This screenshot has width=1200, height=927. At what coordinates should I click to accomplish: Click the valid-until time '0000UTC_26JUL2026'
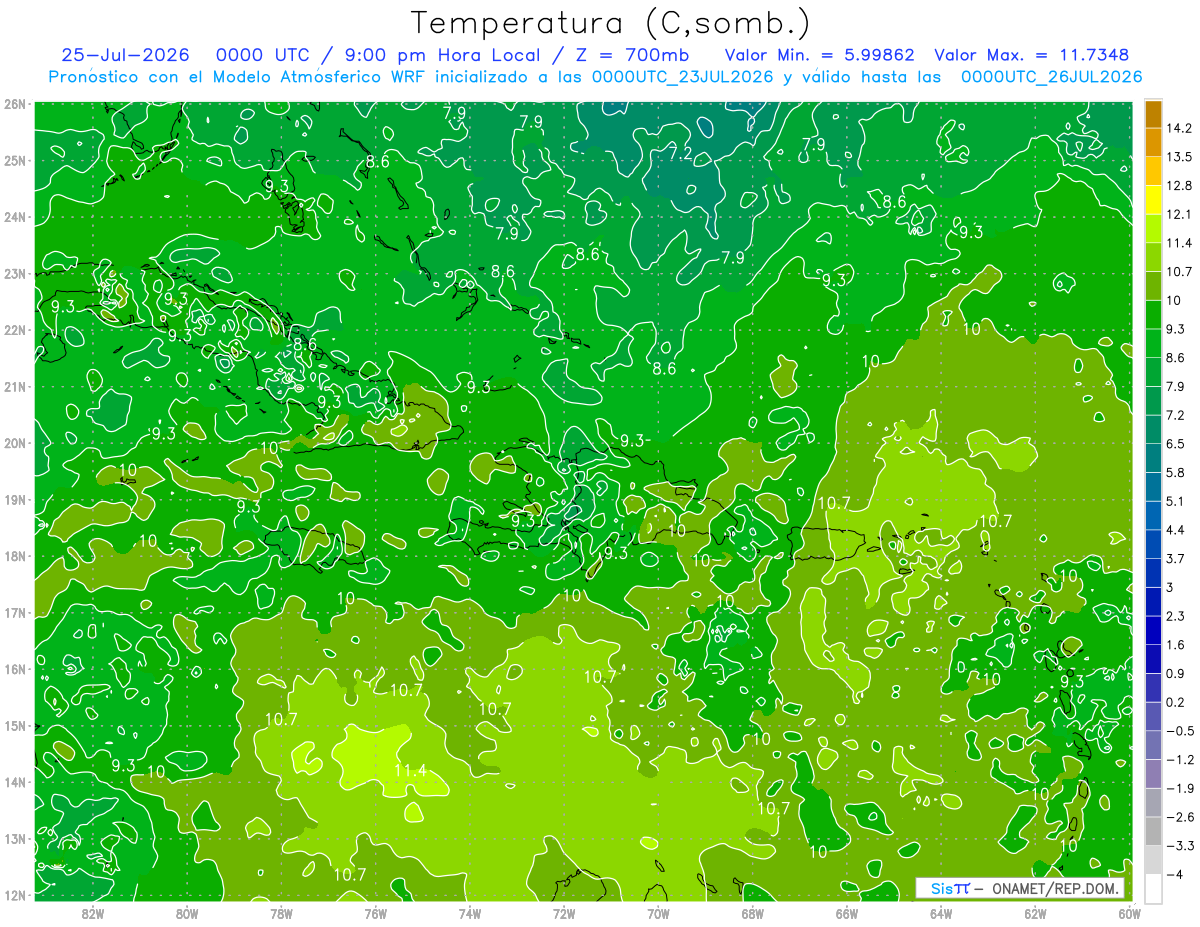1051,77
